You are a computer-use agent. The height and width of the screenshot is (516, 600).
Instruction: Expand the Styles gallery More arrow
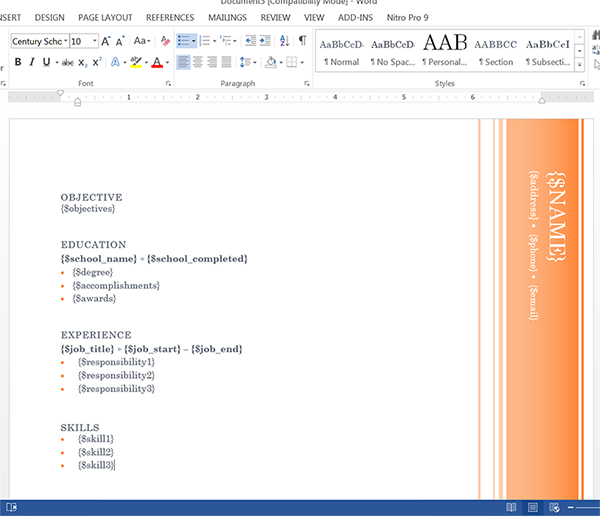(x=580, y=65)
